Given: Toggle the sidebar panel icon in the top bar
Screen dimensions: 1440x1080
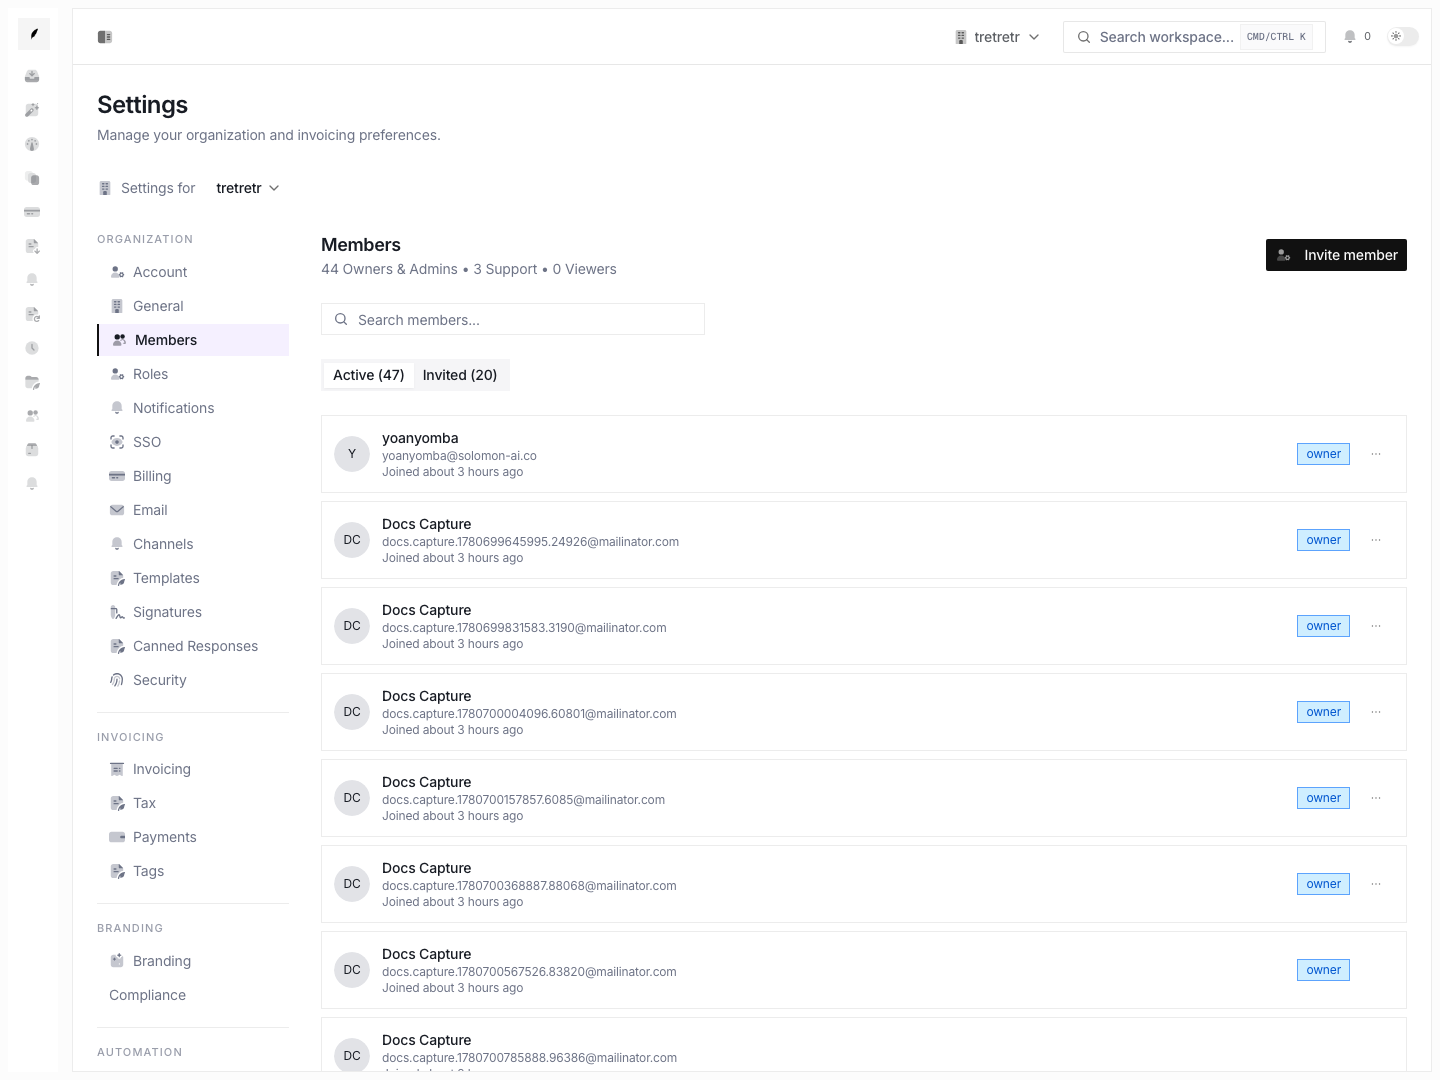Looking at the screenshot, I should [x=105, y=37].
